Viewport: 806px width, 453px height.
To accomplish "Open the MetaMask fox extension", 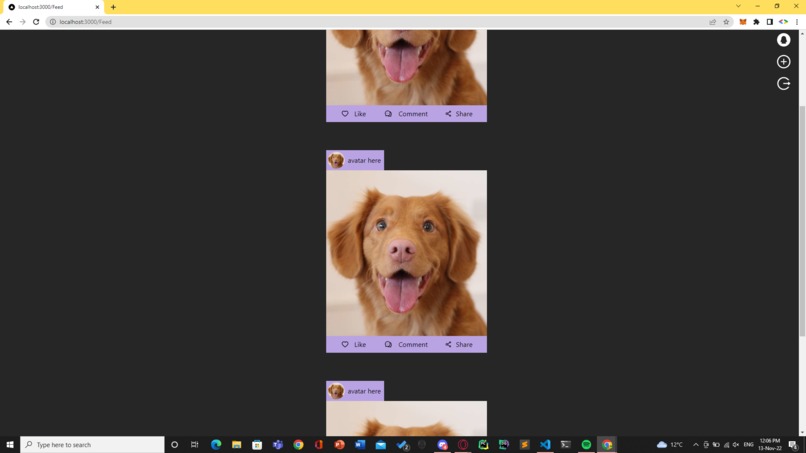I will click(743, 22).
